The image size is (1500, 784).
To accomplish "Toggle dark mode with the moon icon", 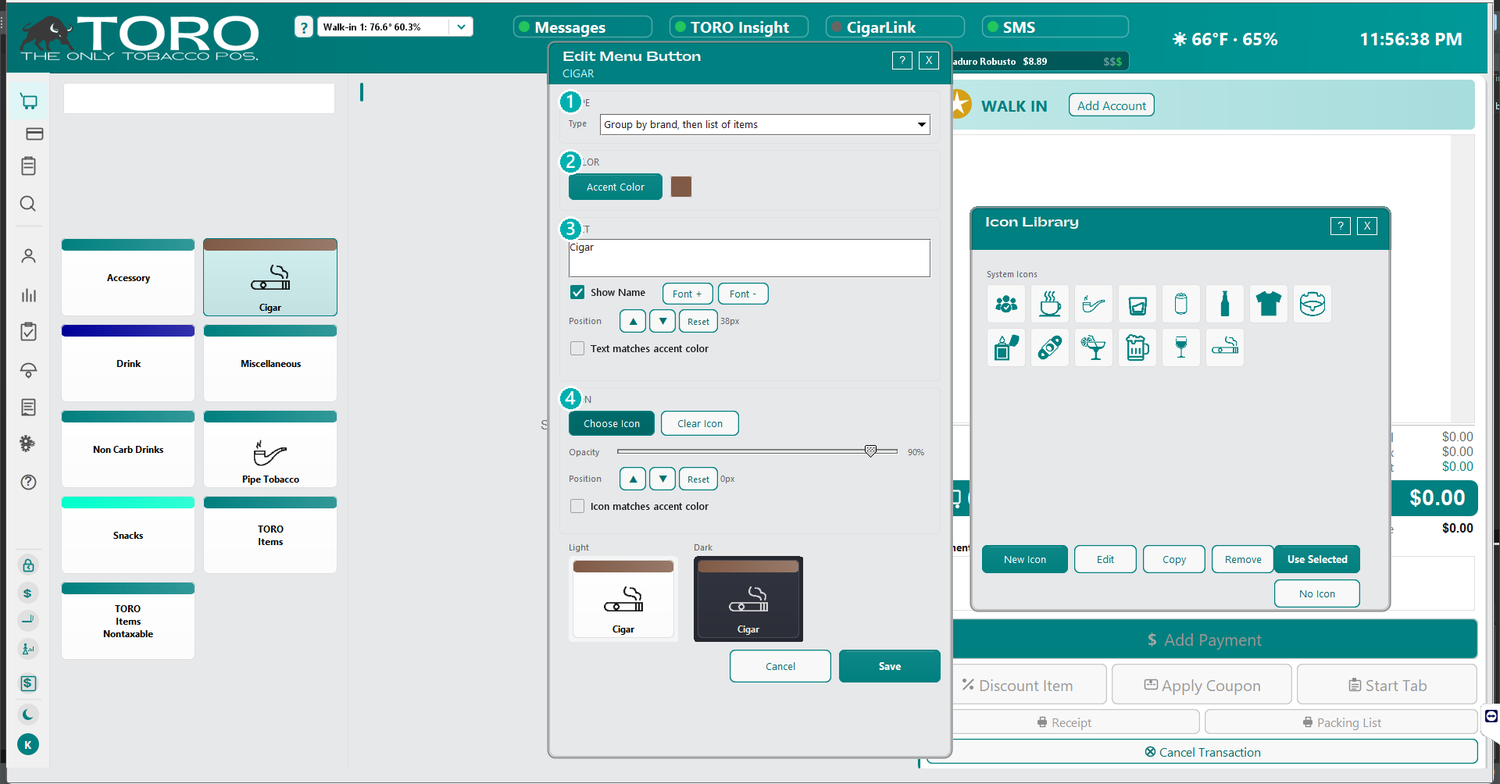I will click(28, 714).
